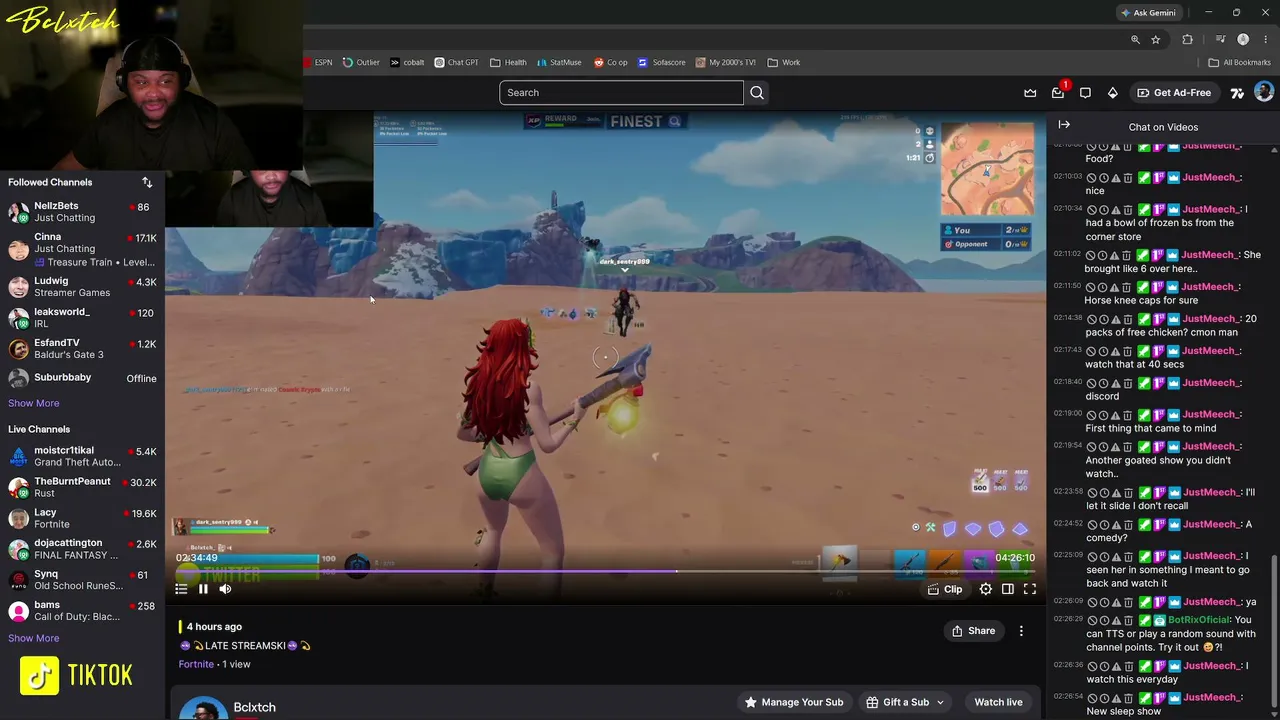Screen dimensions: 1280x720
Task: Open Prime Gaming loot crown icon
Action: pyautogui.click(x=1030, y=93)
